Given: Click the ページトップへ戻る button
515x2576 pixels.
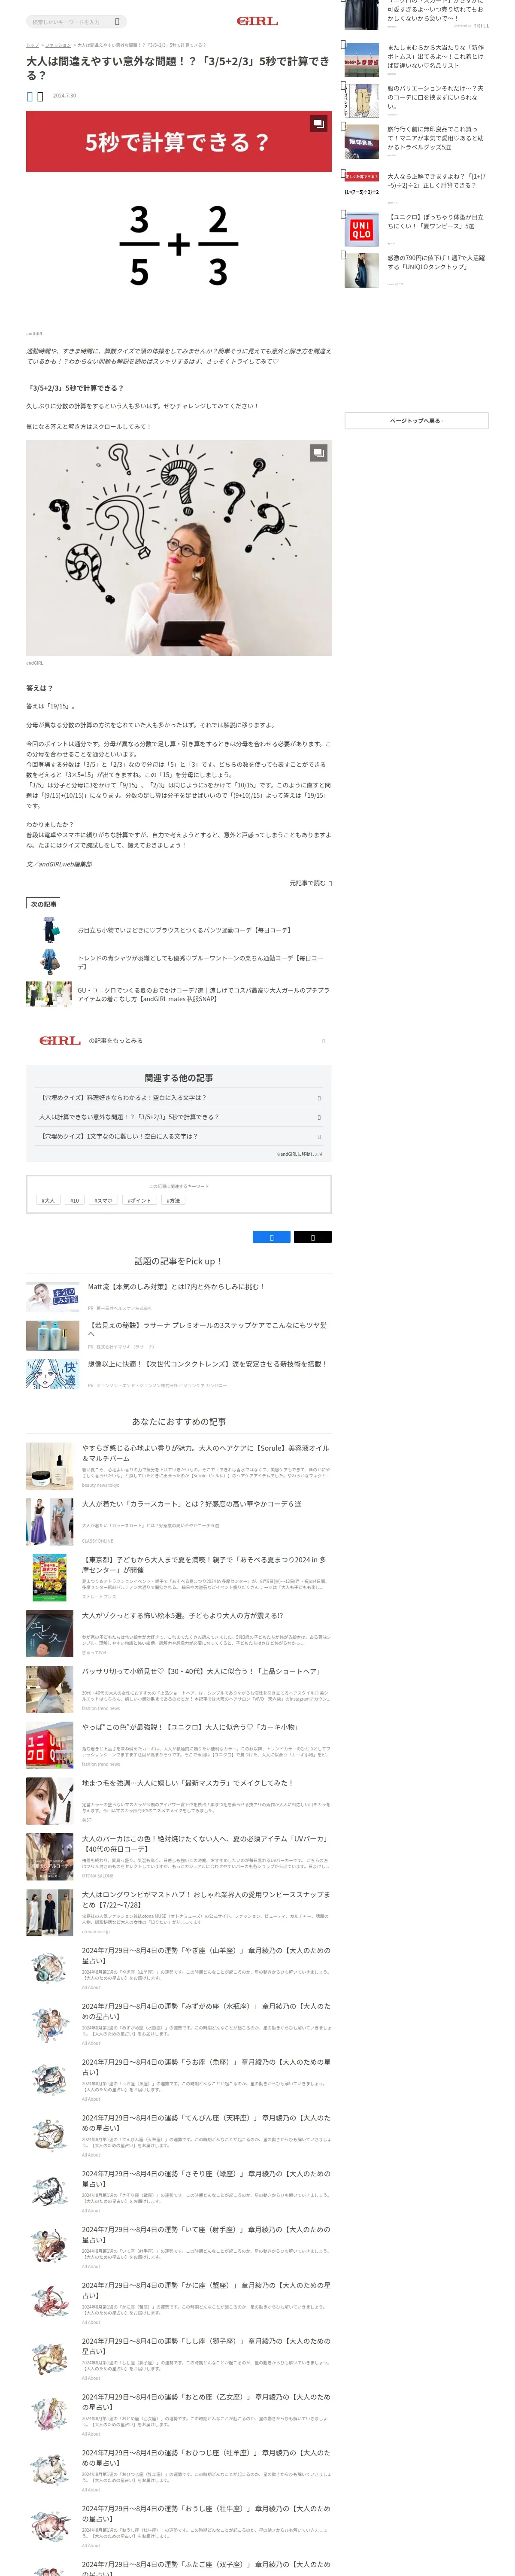Looking at the screenshot, I should (x=416, y=421).
